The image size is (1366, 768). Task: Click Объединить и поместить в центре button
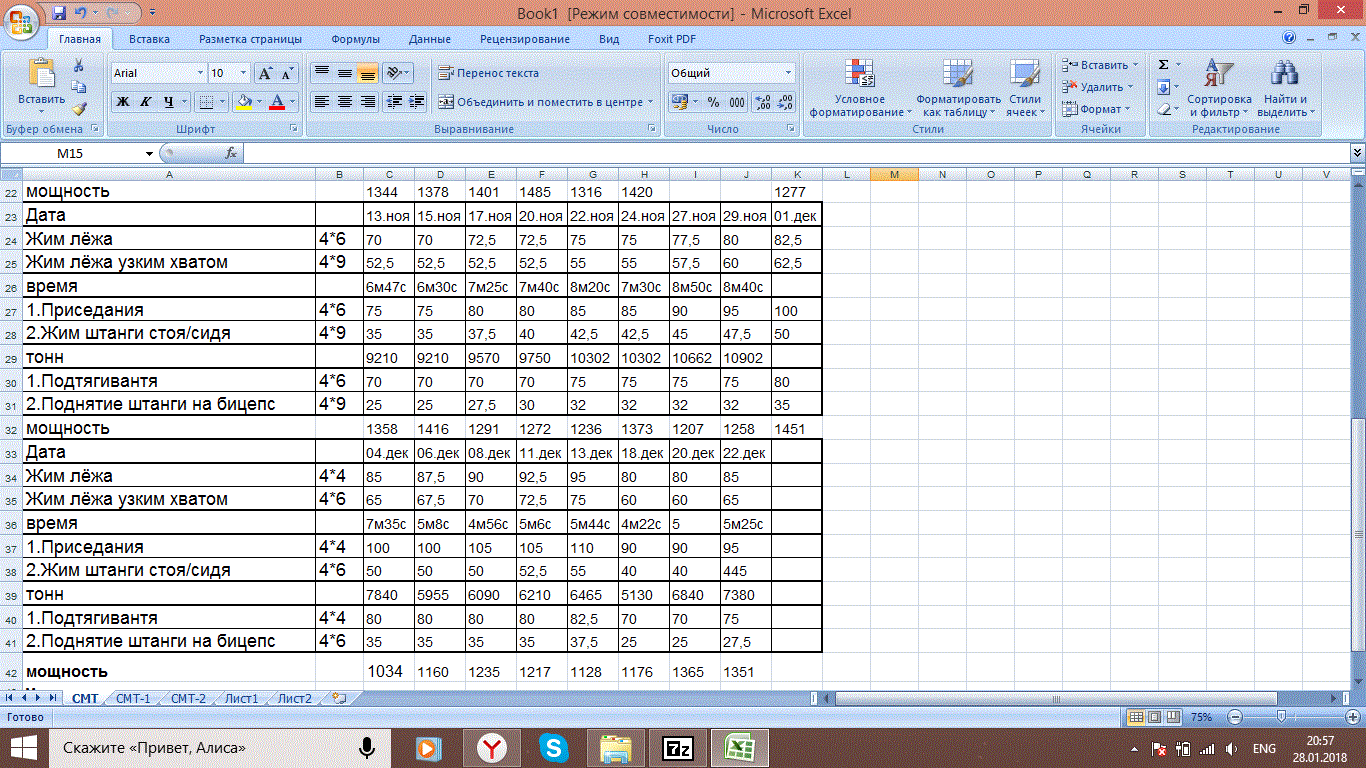click(x=545, y=102)
